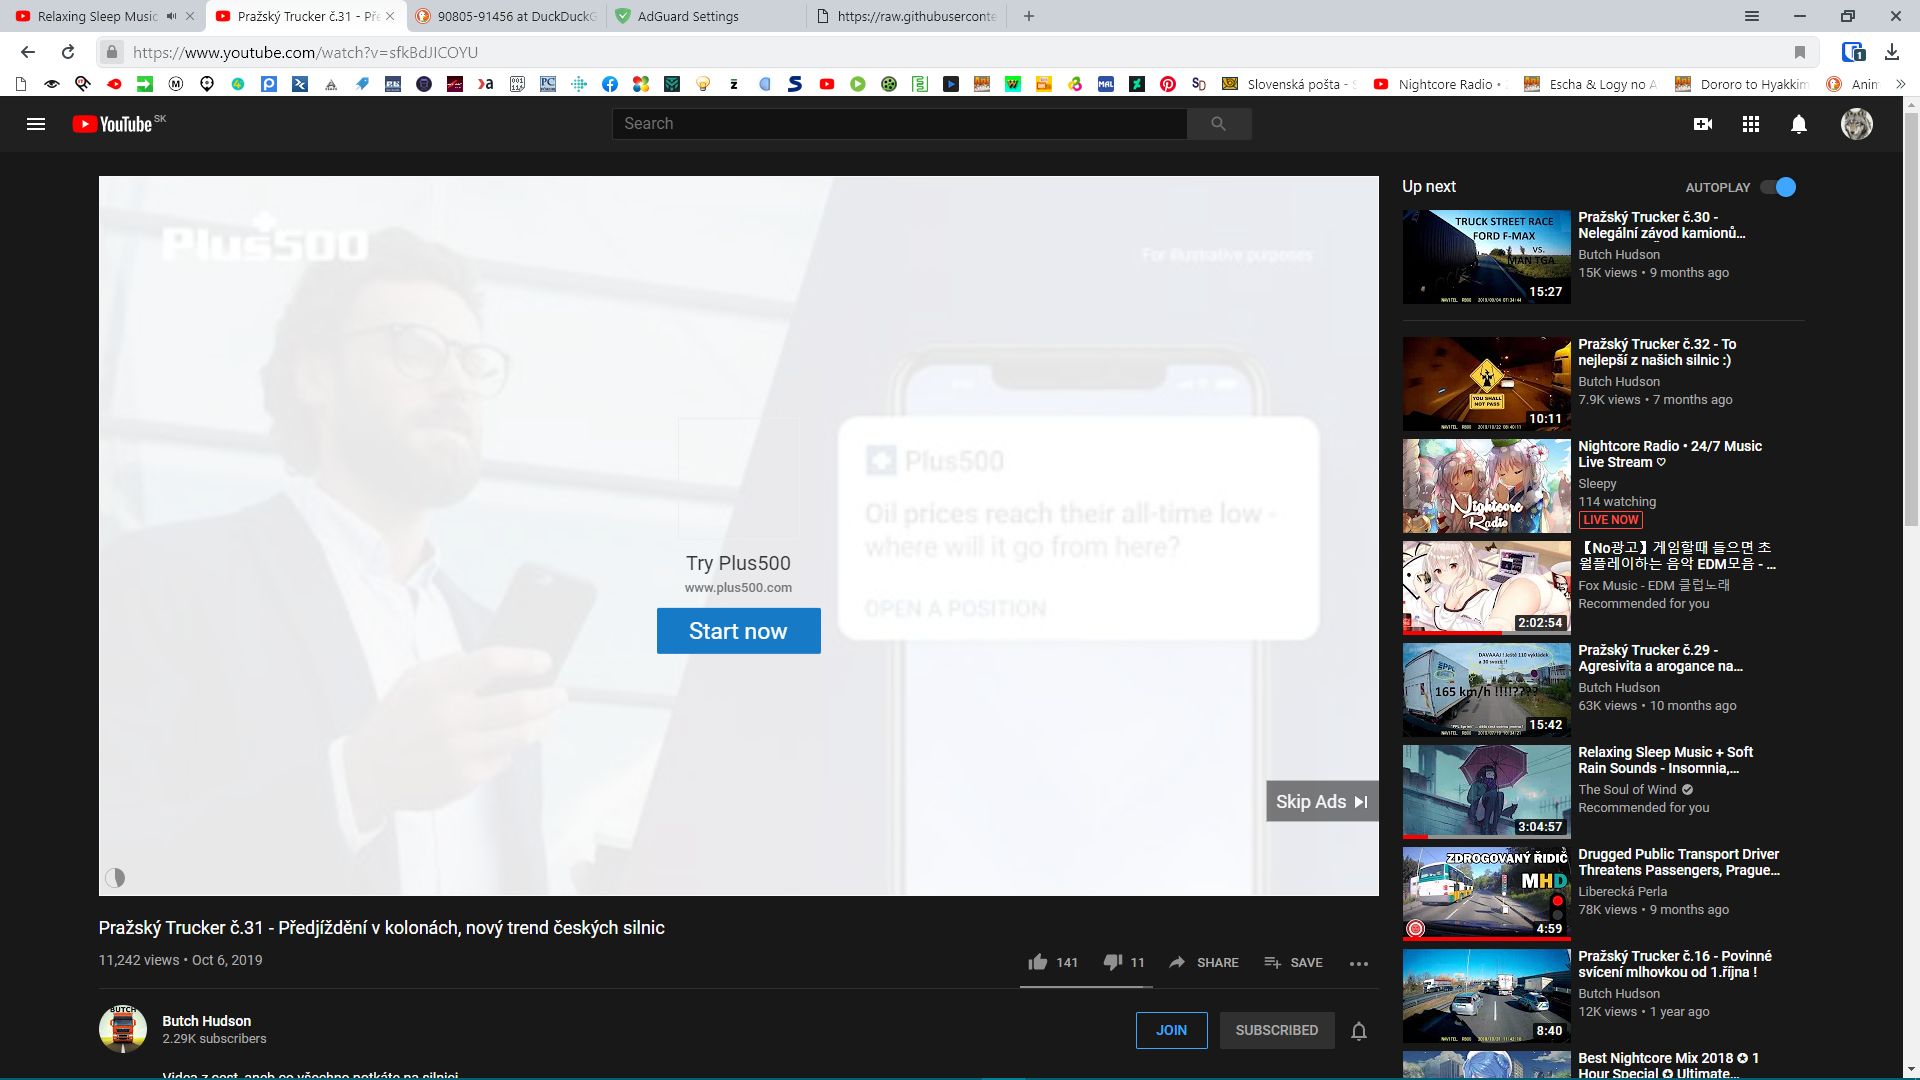
Task: Switch to raw.githubusercontent tab
Action: [906, 16]
